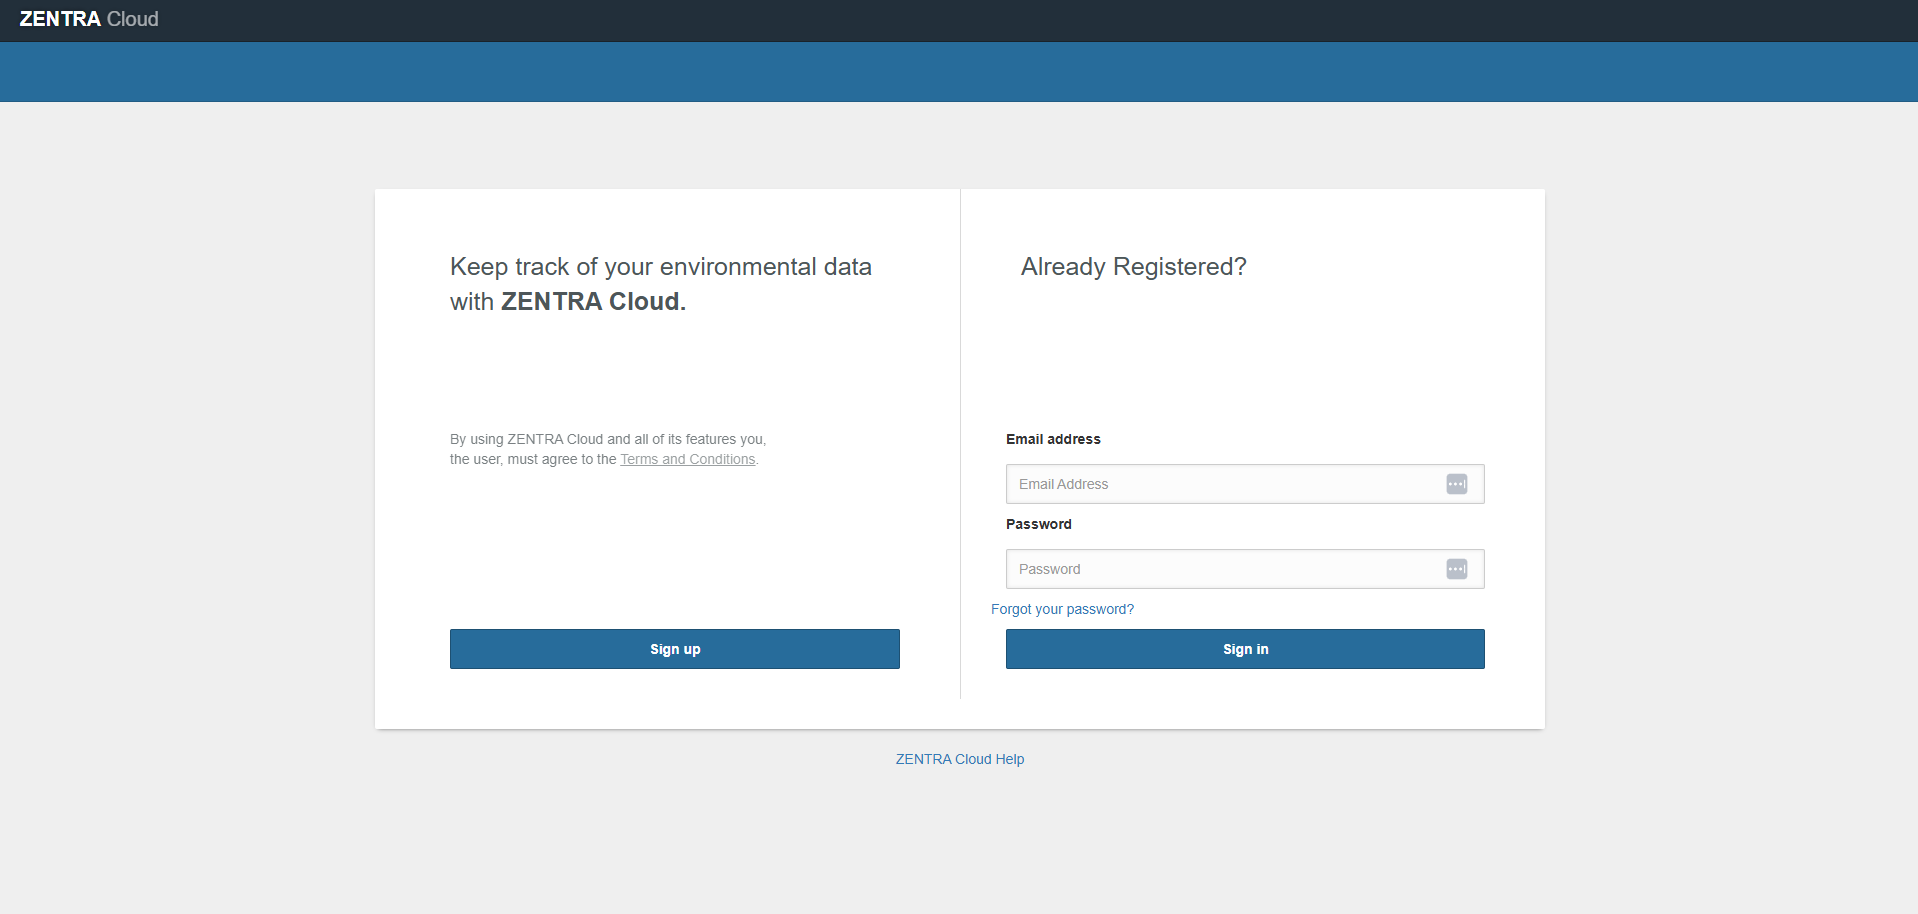Focus the Email Address input field
This screenshot has width=1918, height=914.
pos(1245,484)
